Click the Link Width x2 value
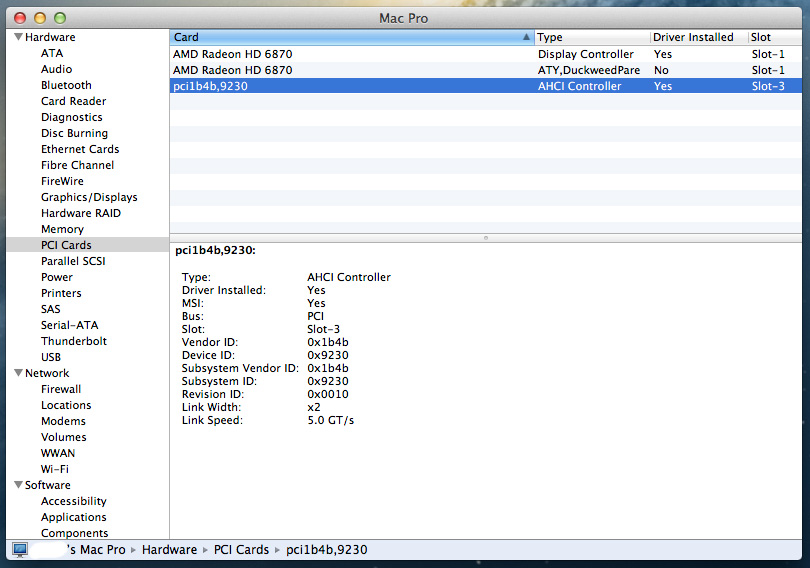Viewport: 810px width, 568px height. click(x=314, y=407)
